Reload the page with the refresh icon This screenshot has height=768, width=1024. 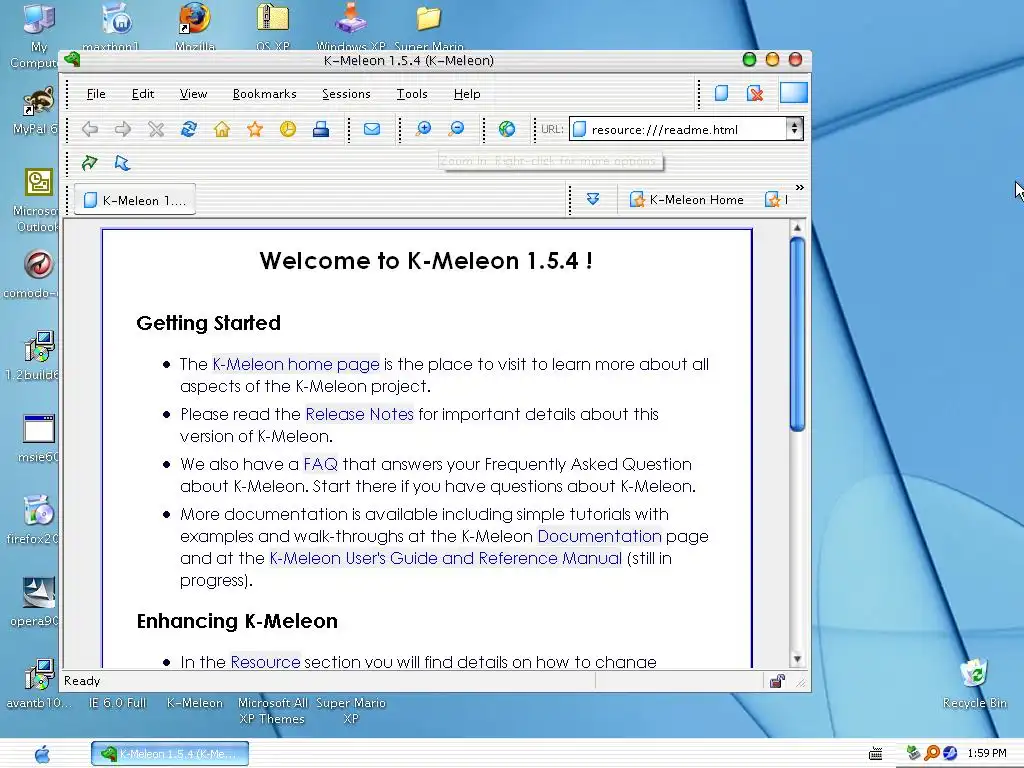(x=189, y=129)
